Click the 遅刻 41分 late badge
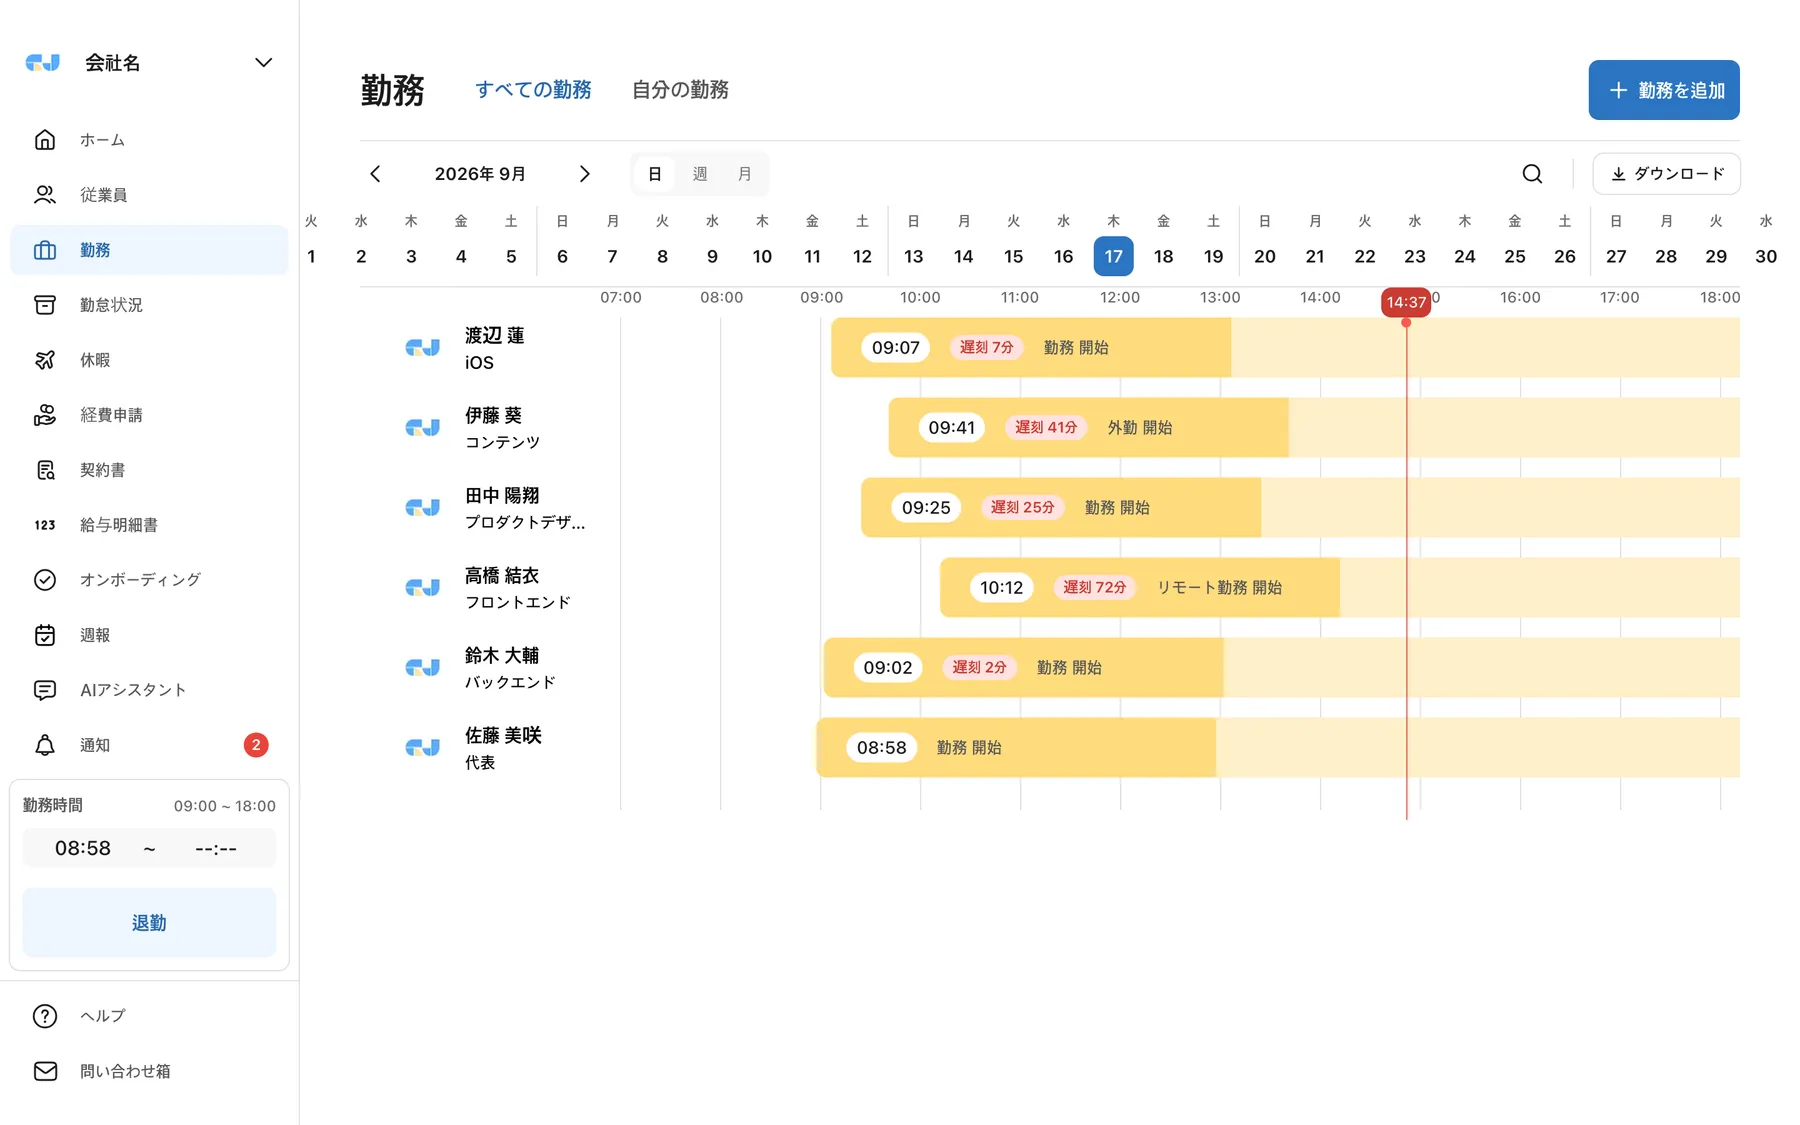The height and width of the screenshot is (1125, 1800). 1046,428
